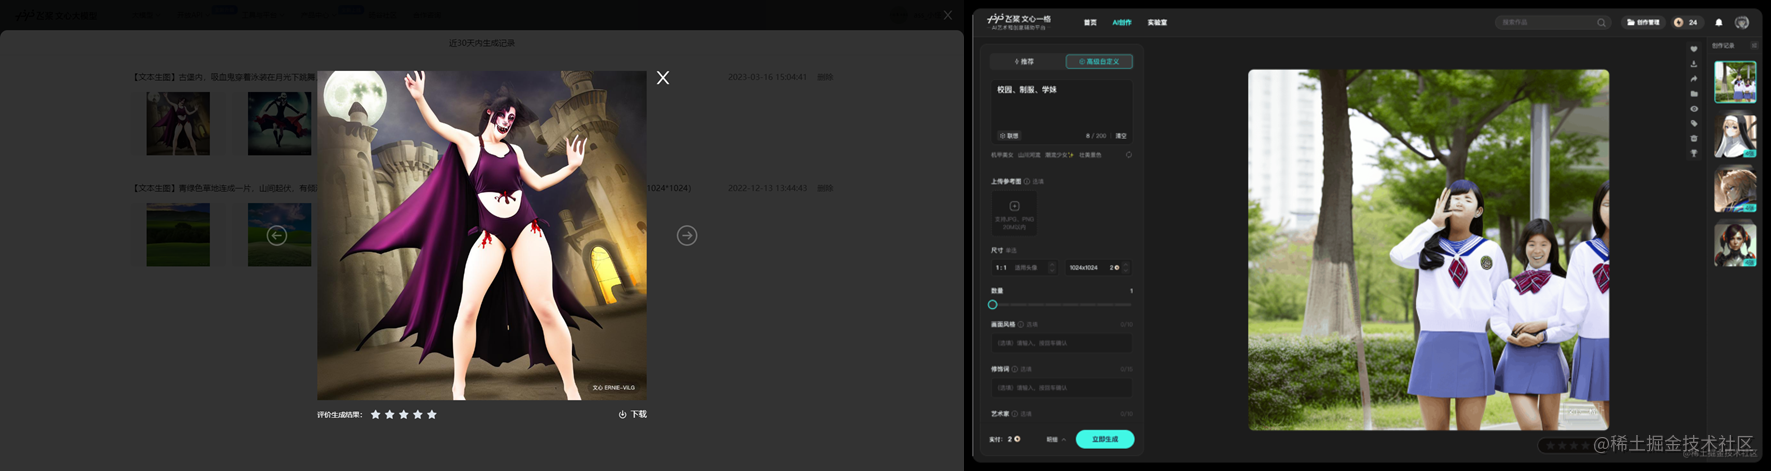Toggle image visibility eye icon

1694,109
